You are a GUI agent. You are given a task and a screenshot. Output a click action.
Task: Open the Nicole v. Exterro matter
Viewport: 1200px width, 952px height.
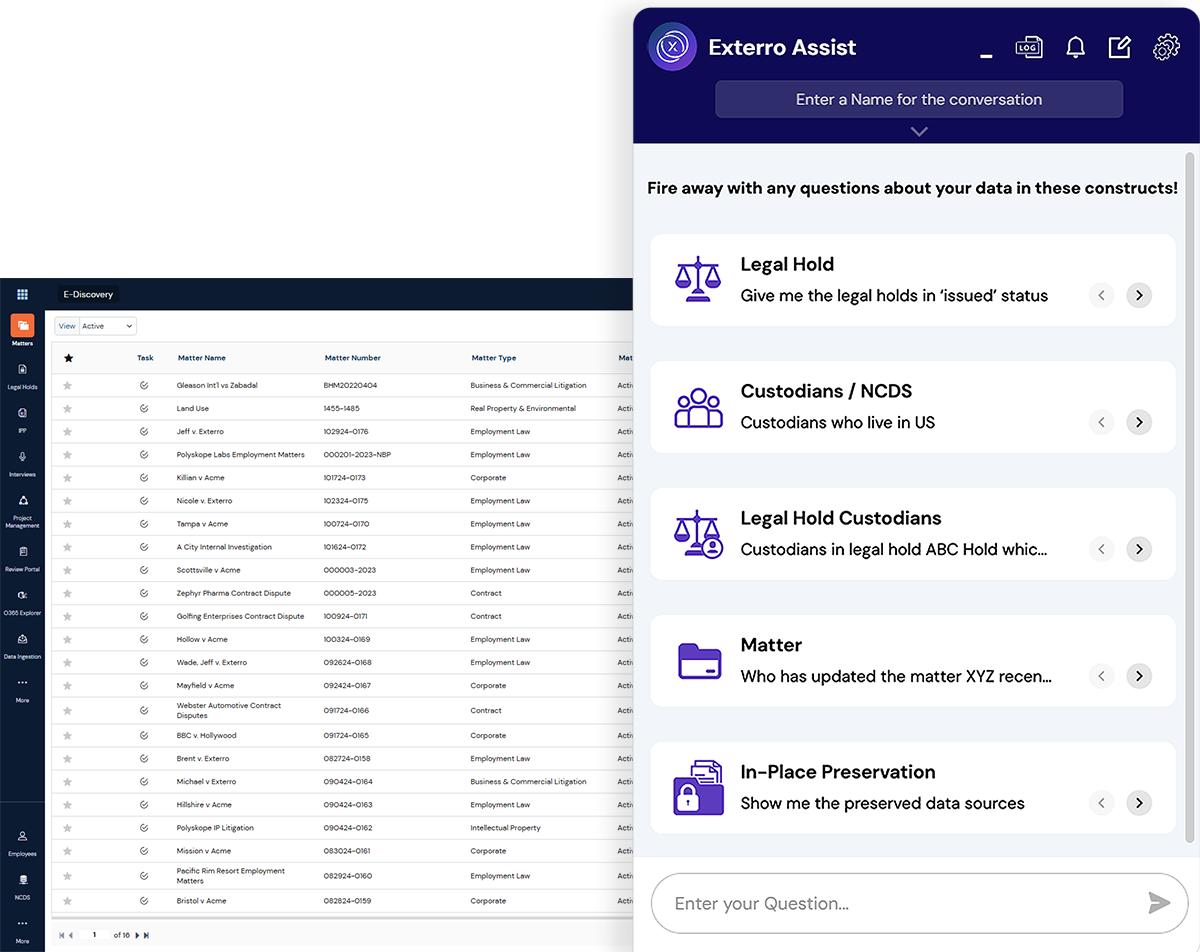(204, 501)
